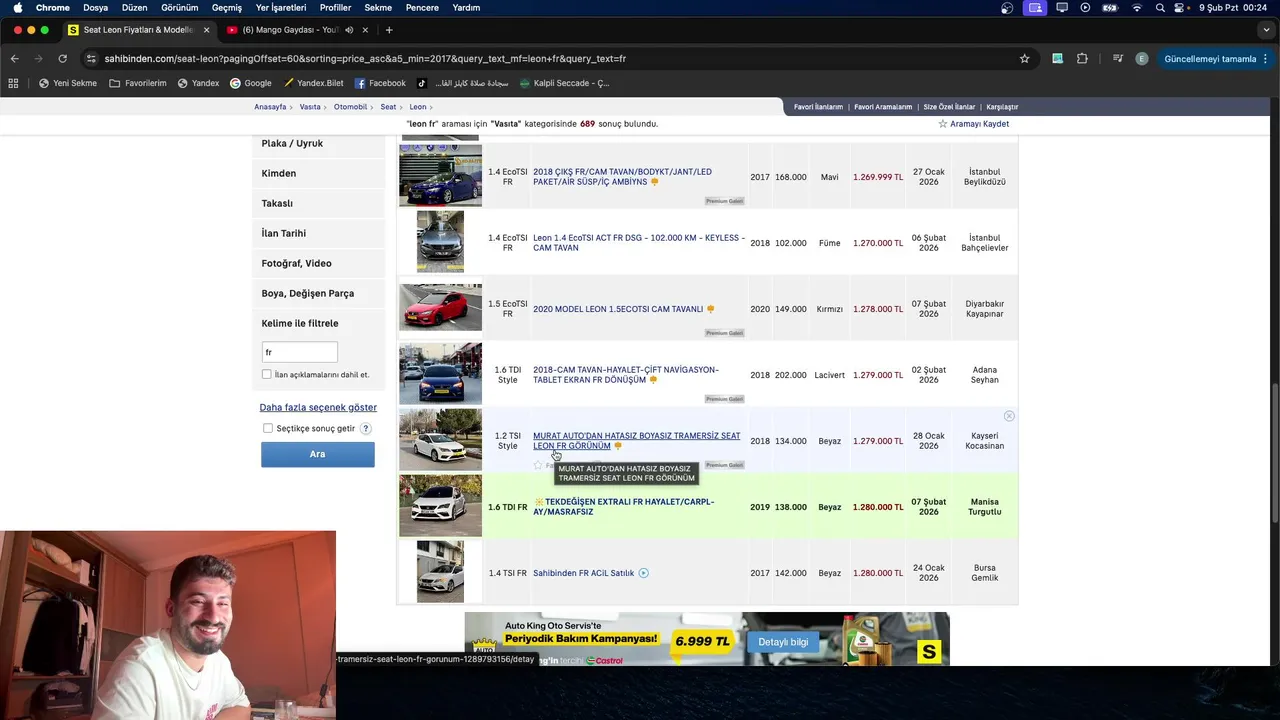
Task: Expand the Plaka / Uyruk filter
Action: click(x=318, y=144)
